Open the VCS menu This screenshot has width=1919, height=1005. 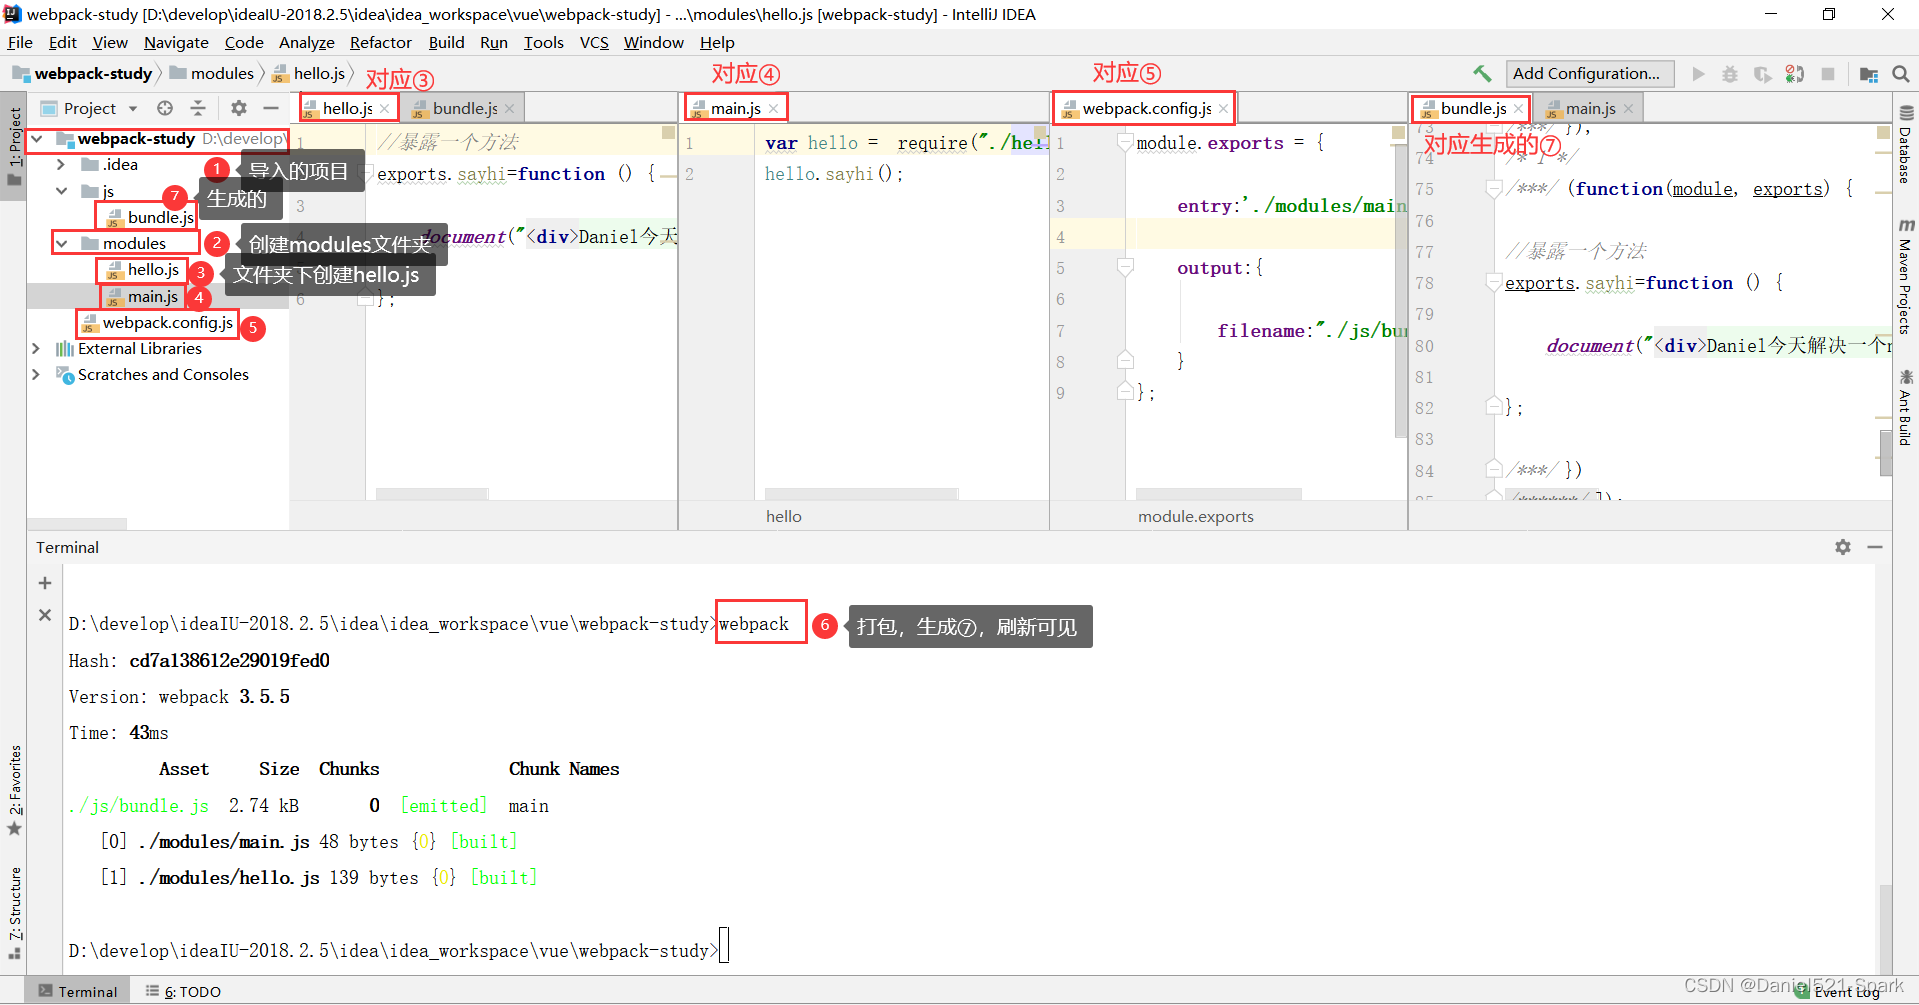[x=594, y=42]
